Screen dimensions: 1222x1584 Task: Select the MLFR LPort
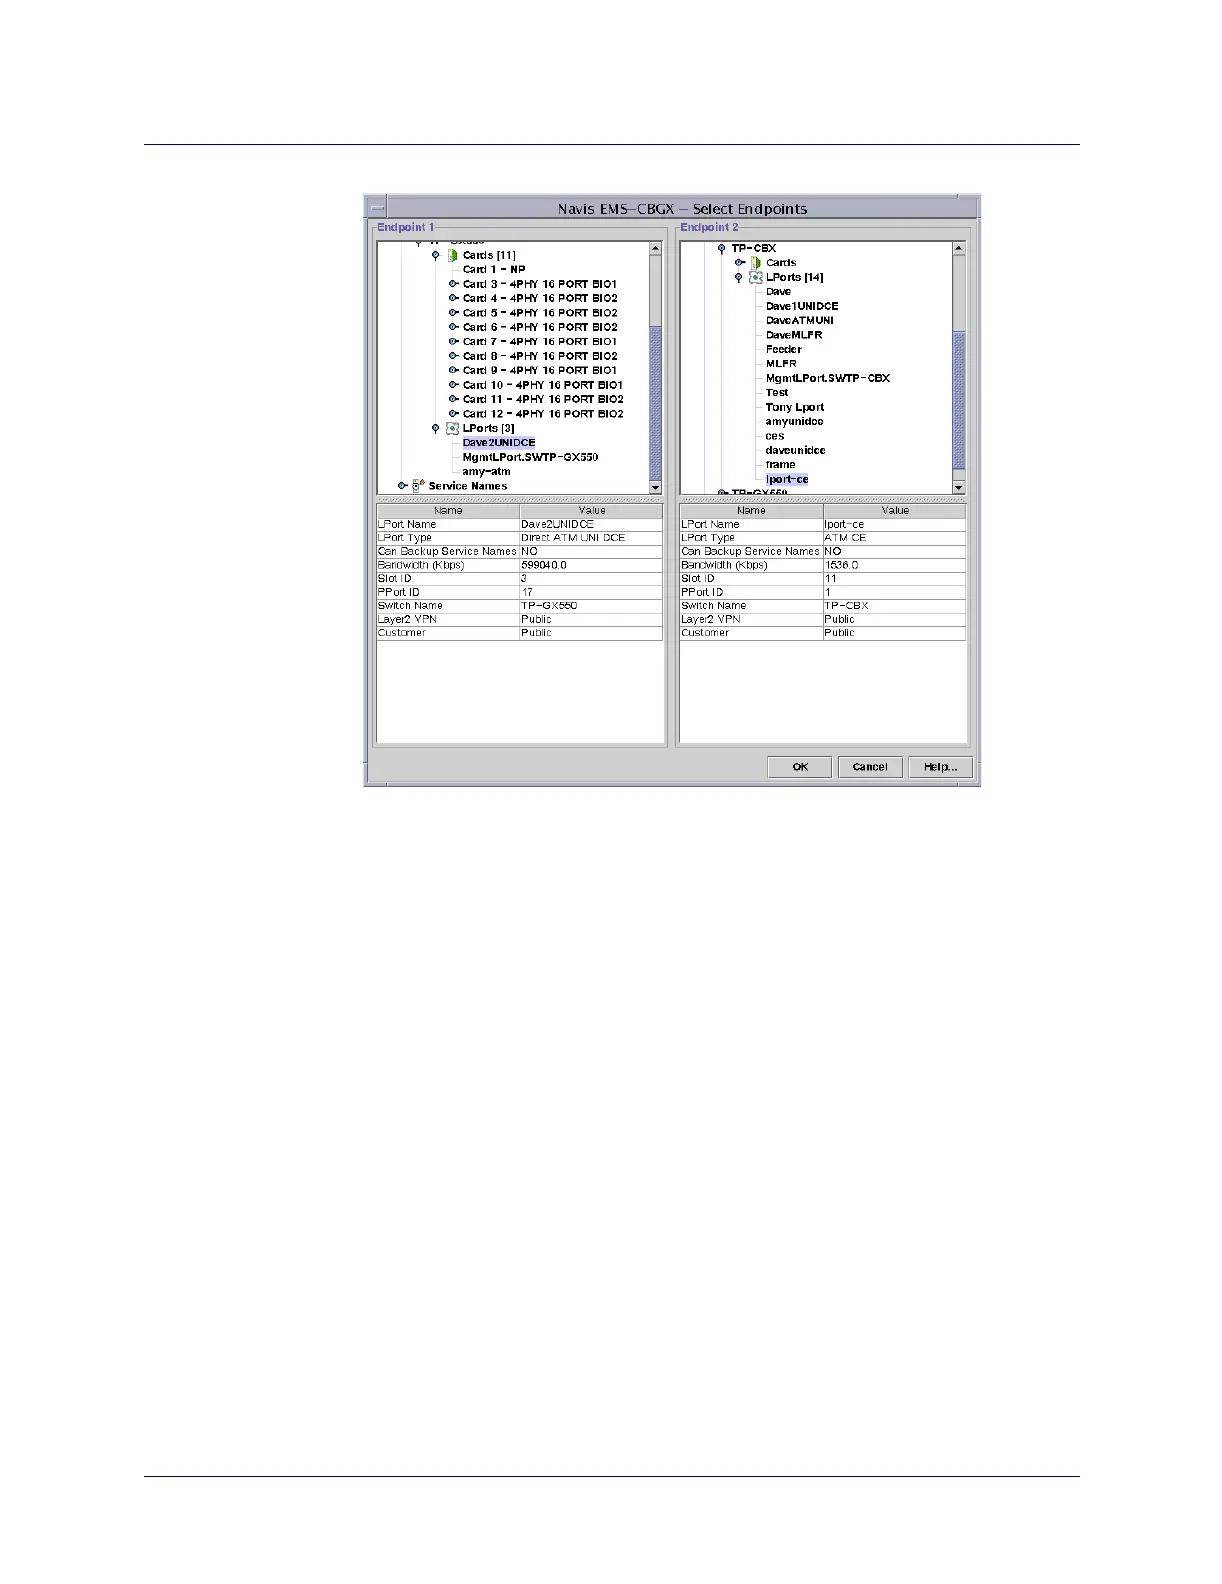[x=781, y=364]
